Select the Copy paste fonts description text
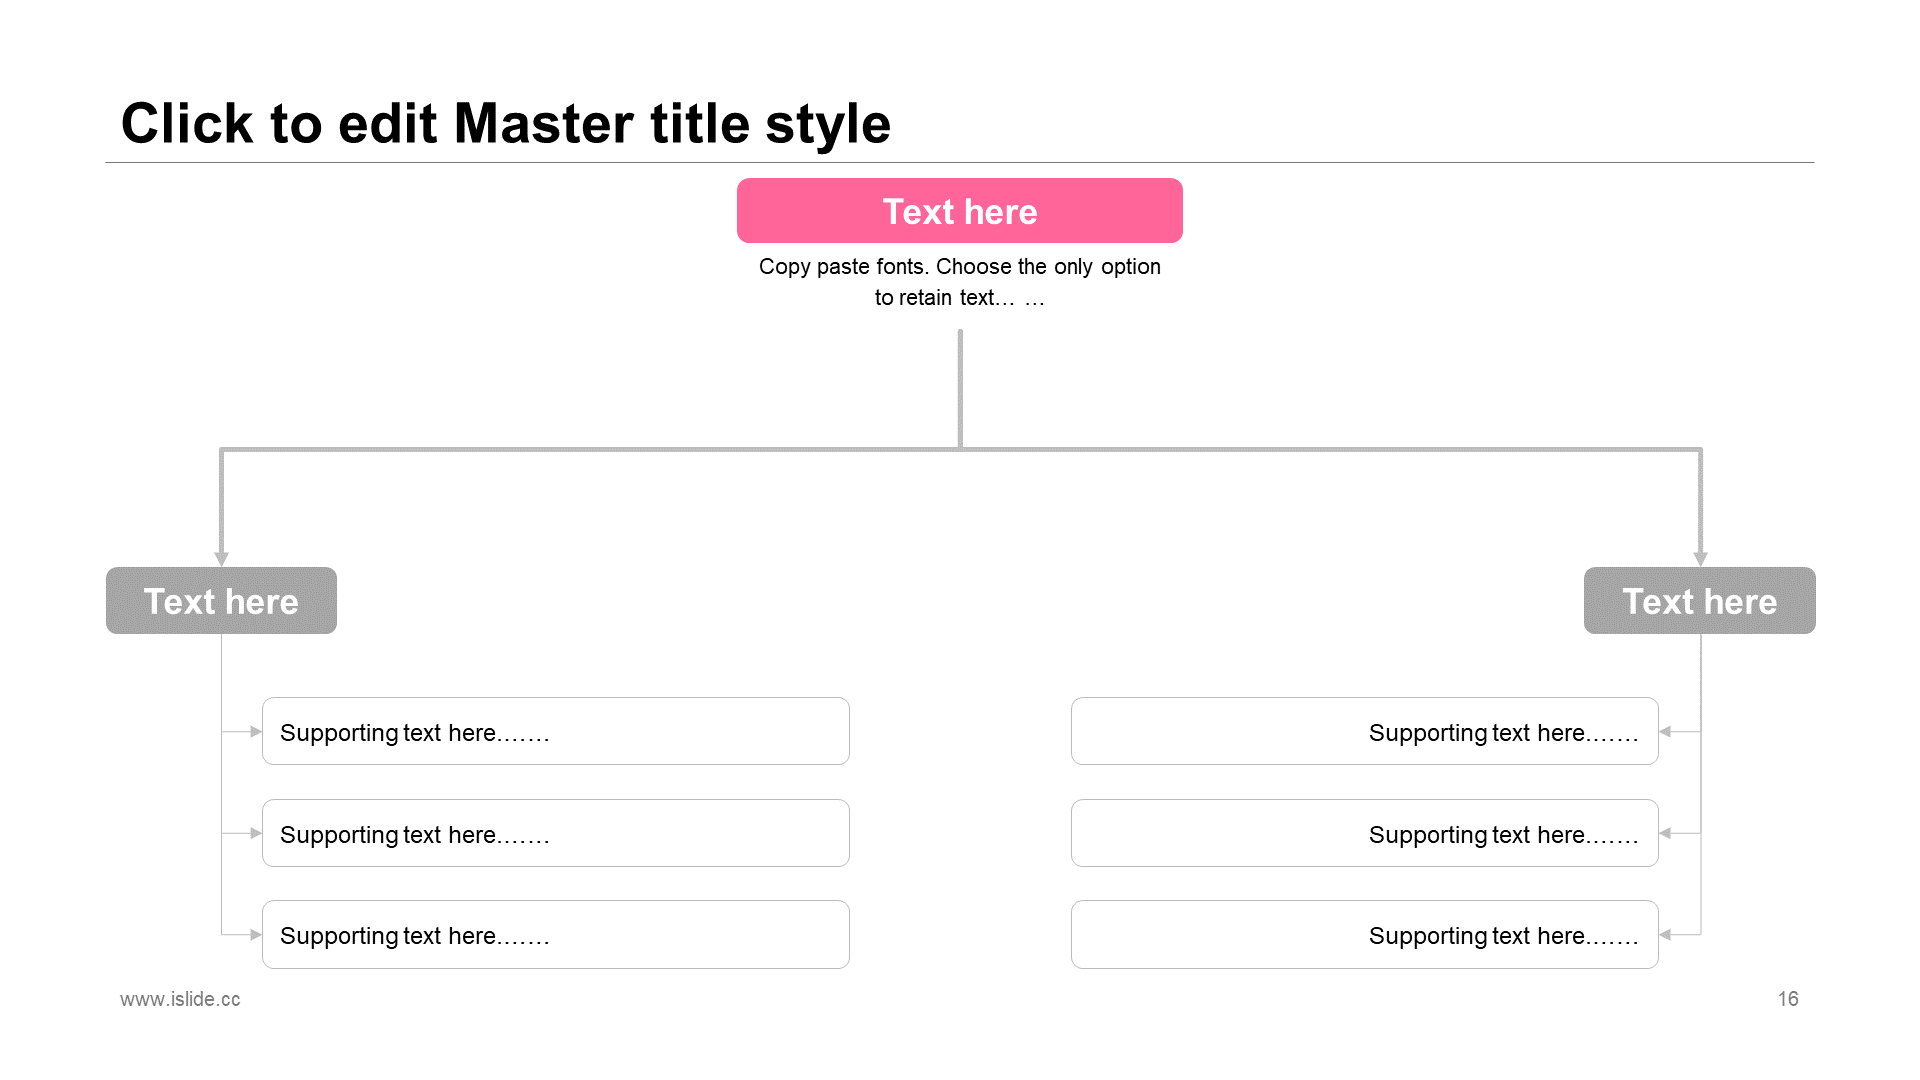 point(960,282)
